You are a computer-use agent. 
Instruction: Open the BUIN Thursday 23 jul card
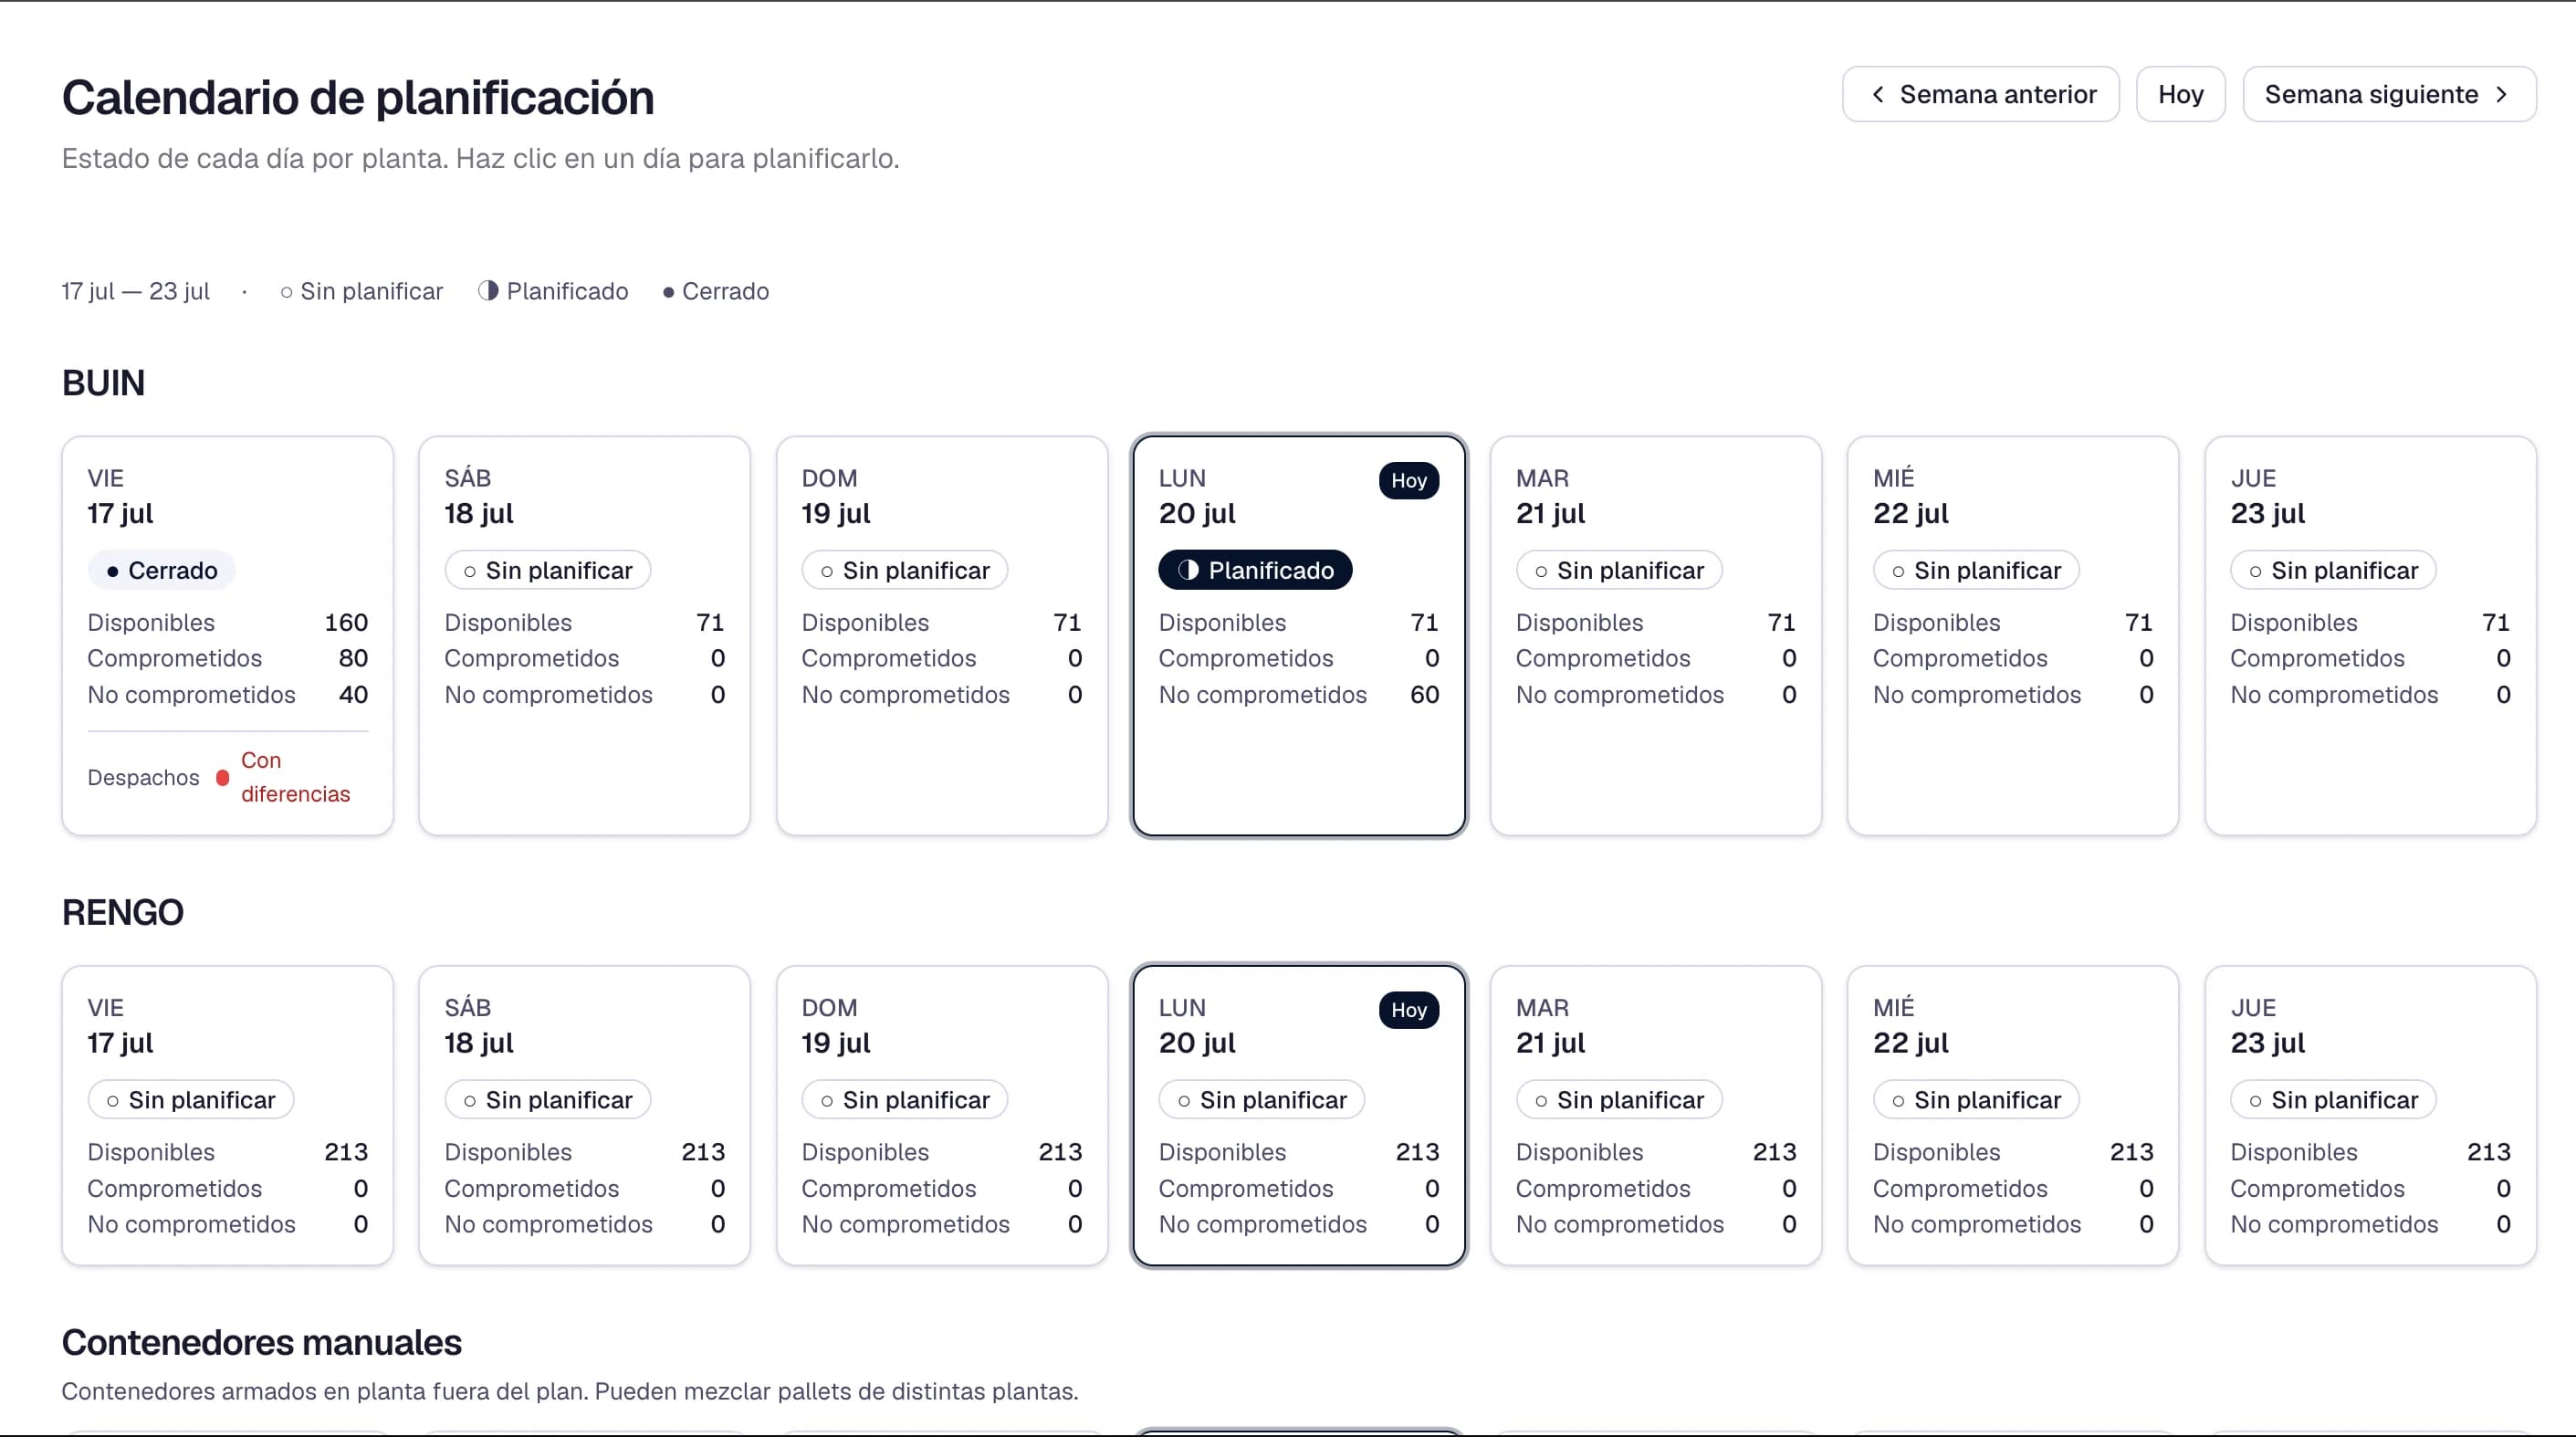pyautogui.click(x=2370, y=636)
